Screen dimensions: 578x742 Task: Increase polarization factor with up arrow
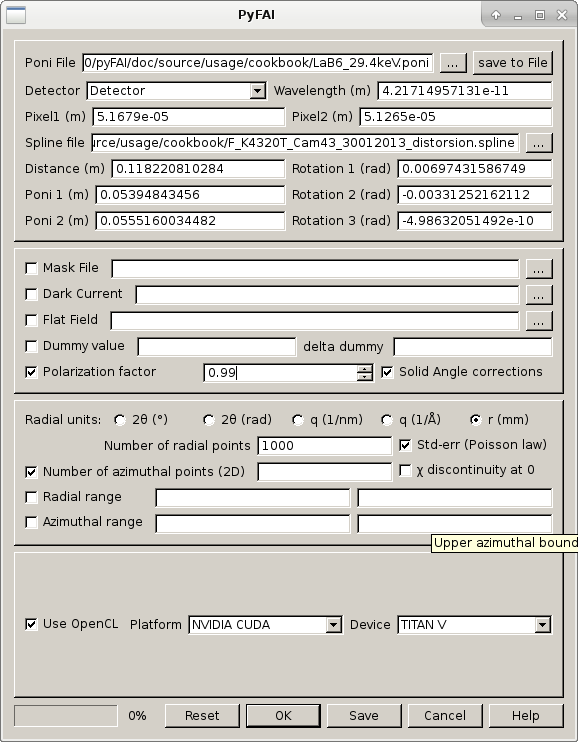pyautogui.click(x=365, y=369)
